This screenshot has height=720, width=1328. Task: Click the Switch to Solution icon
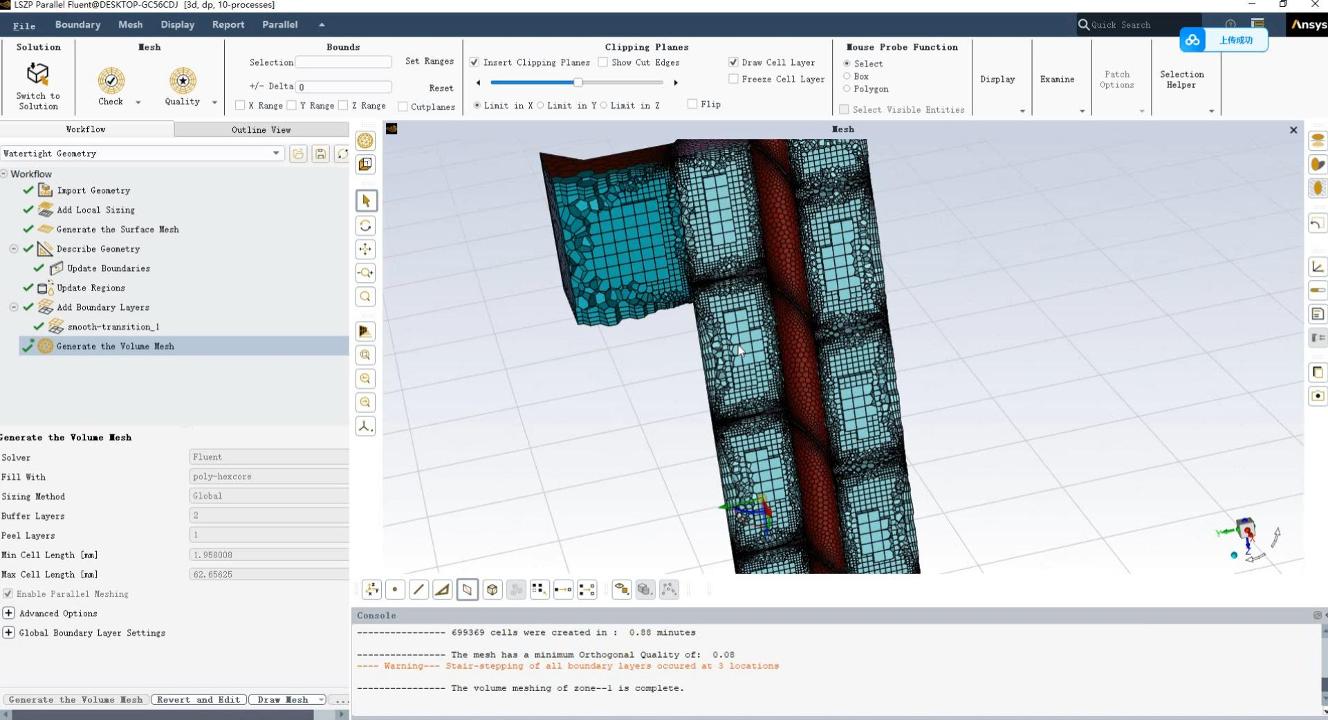click(38, 74)
